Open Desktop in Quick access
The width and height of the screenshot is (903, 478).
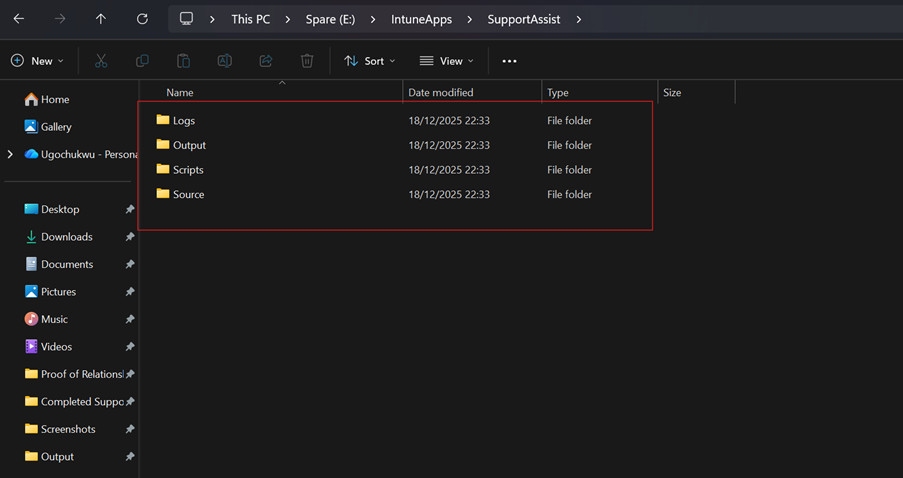(x=52, y=209)
